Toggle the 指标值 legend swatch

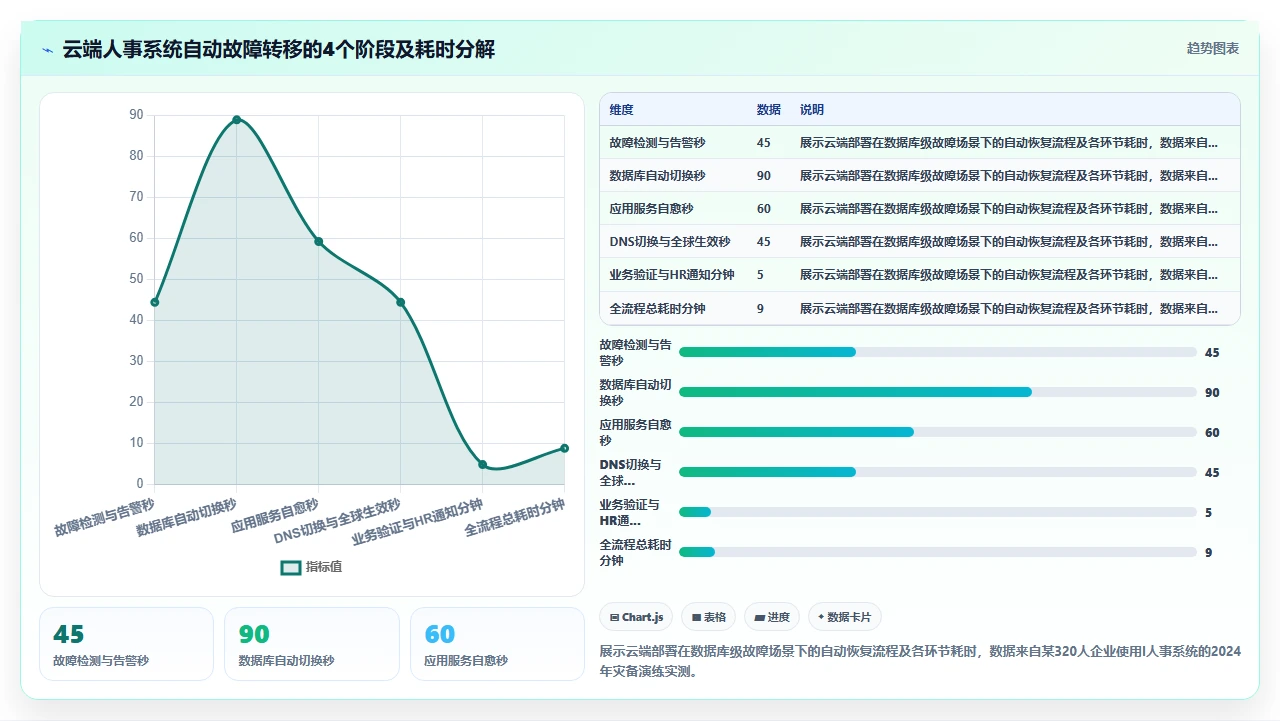click(x=291, y=567)
